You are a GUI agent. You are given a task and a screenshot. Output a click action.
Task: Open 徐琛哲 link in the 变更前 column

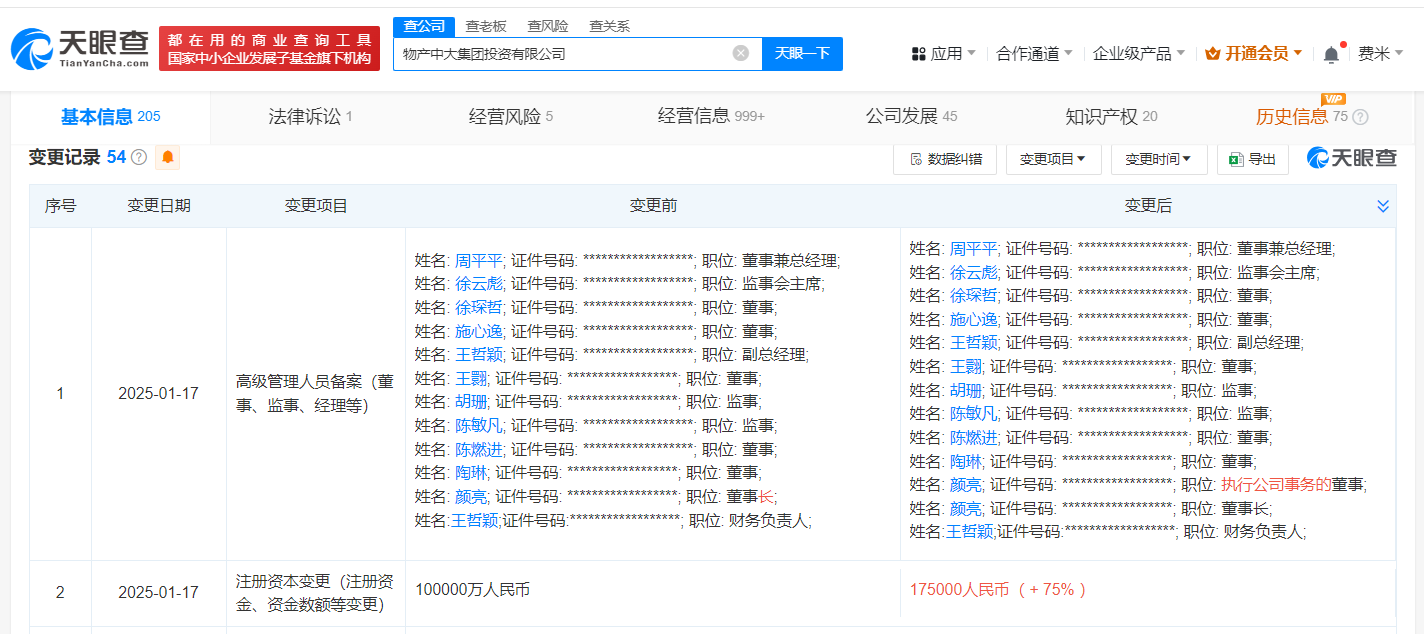[x=479, y=307]
